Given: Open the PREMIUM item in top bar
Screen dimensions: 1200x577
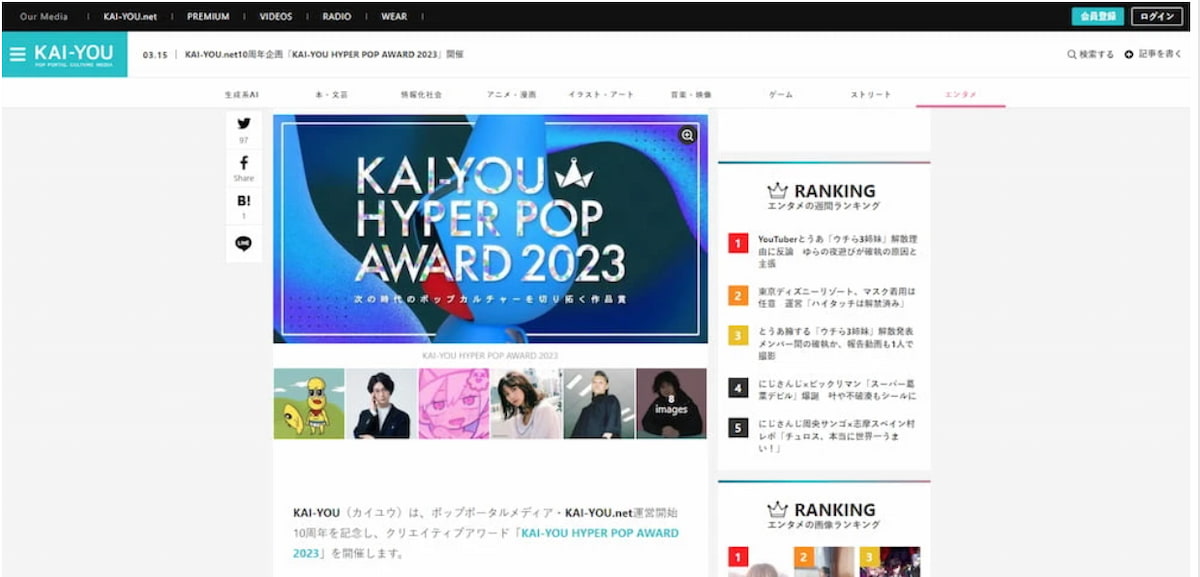Looking at the screenshot, I should click(208, 17).
